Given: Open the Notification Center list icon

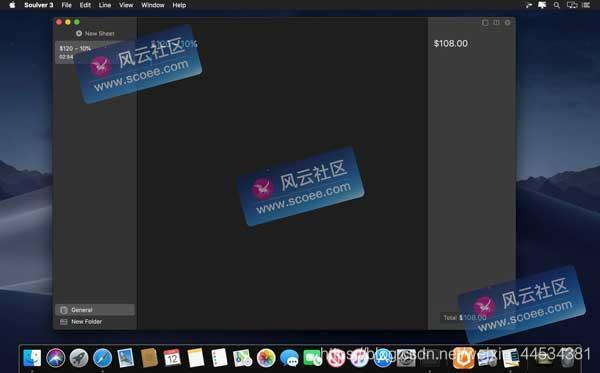Looking at the screenshot, I should [586, 5].
